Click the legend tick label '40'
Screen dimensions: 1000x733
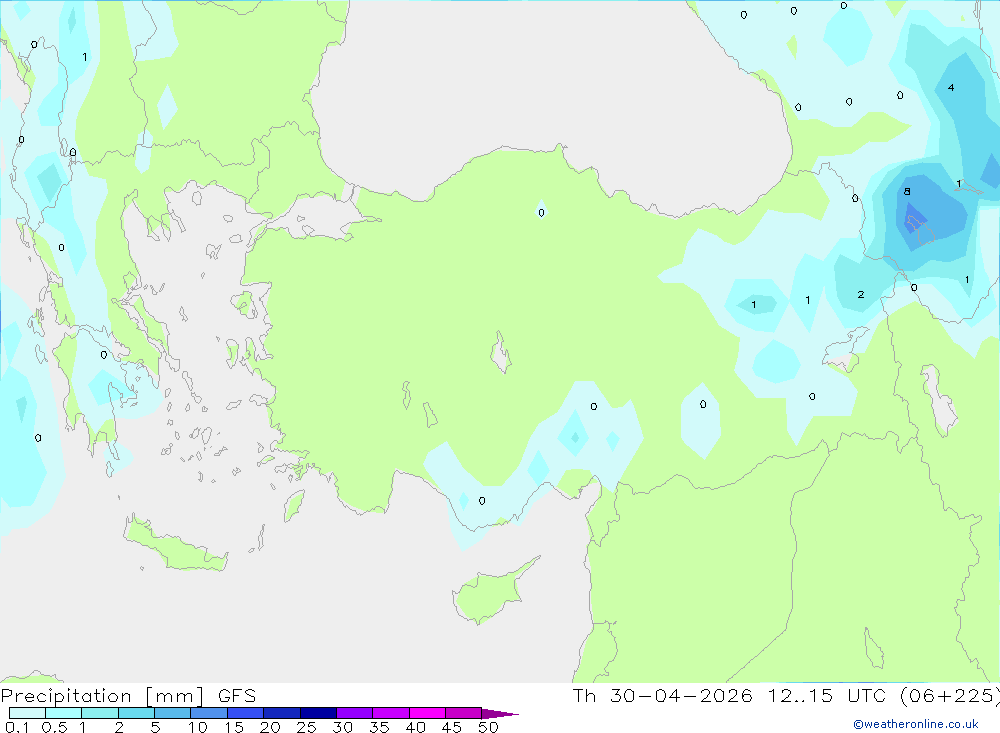point(415,727)
